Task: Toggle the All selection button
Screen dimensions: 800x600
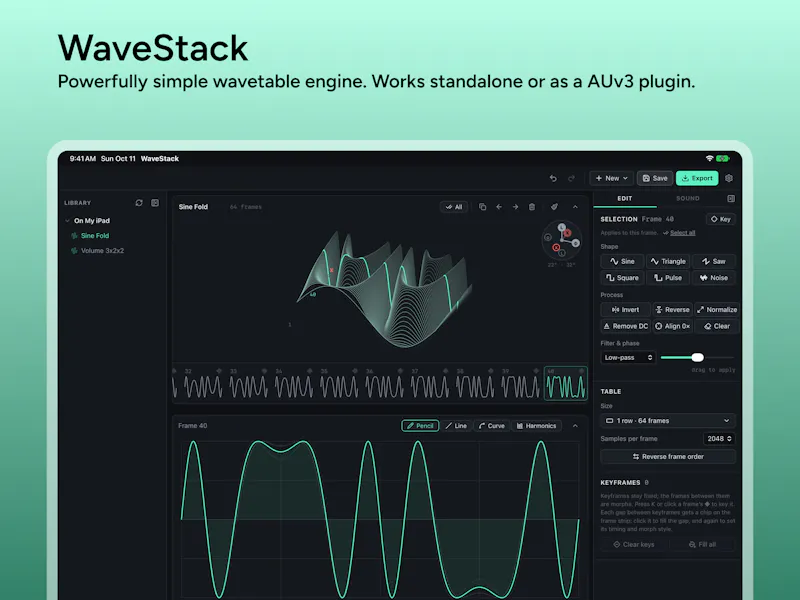Action: (x=454, y=207)
